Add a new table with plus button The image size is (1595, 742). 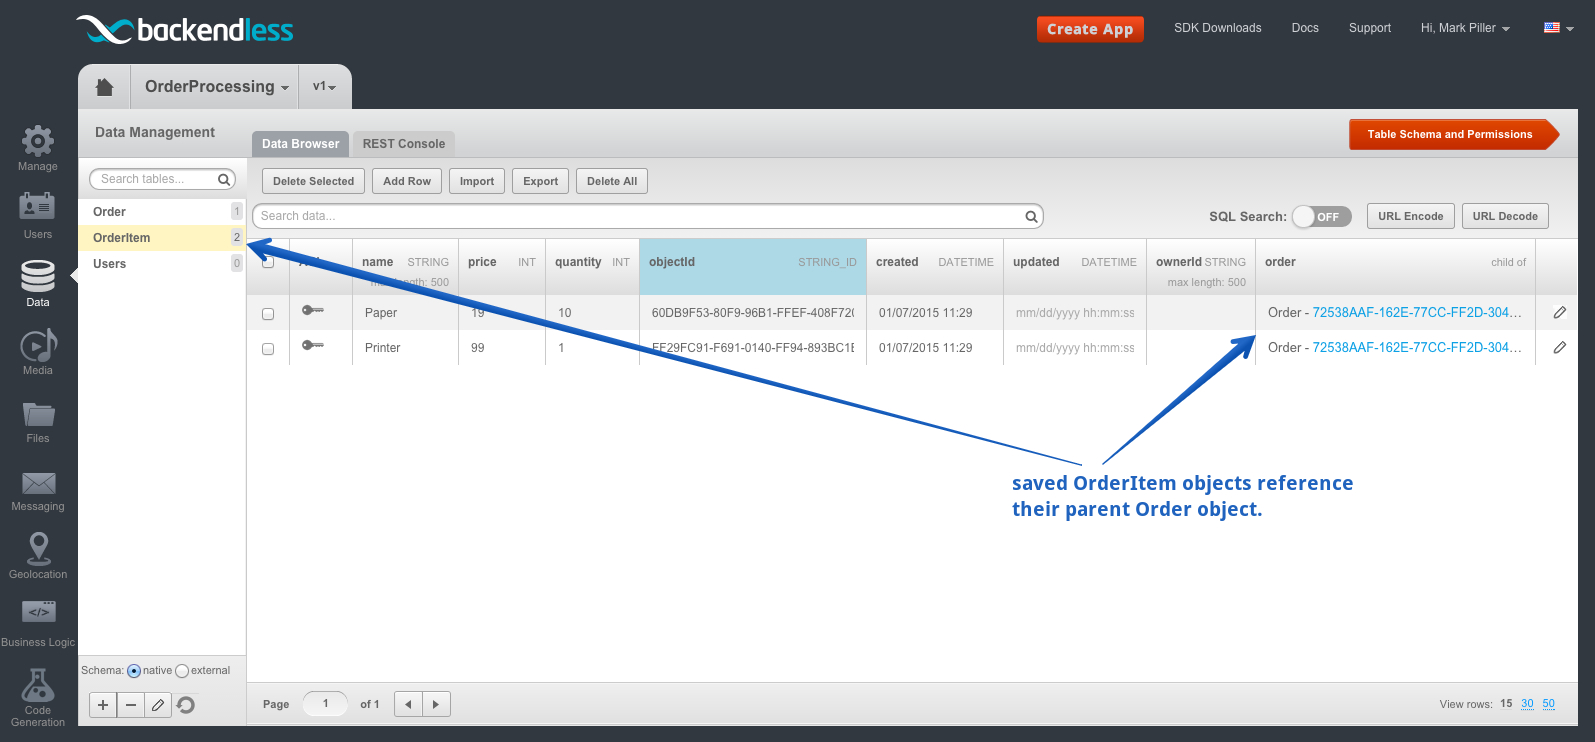tap(103, 705)
